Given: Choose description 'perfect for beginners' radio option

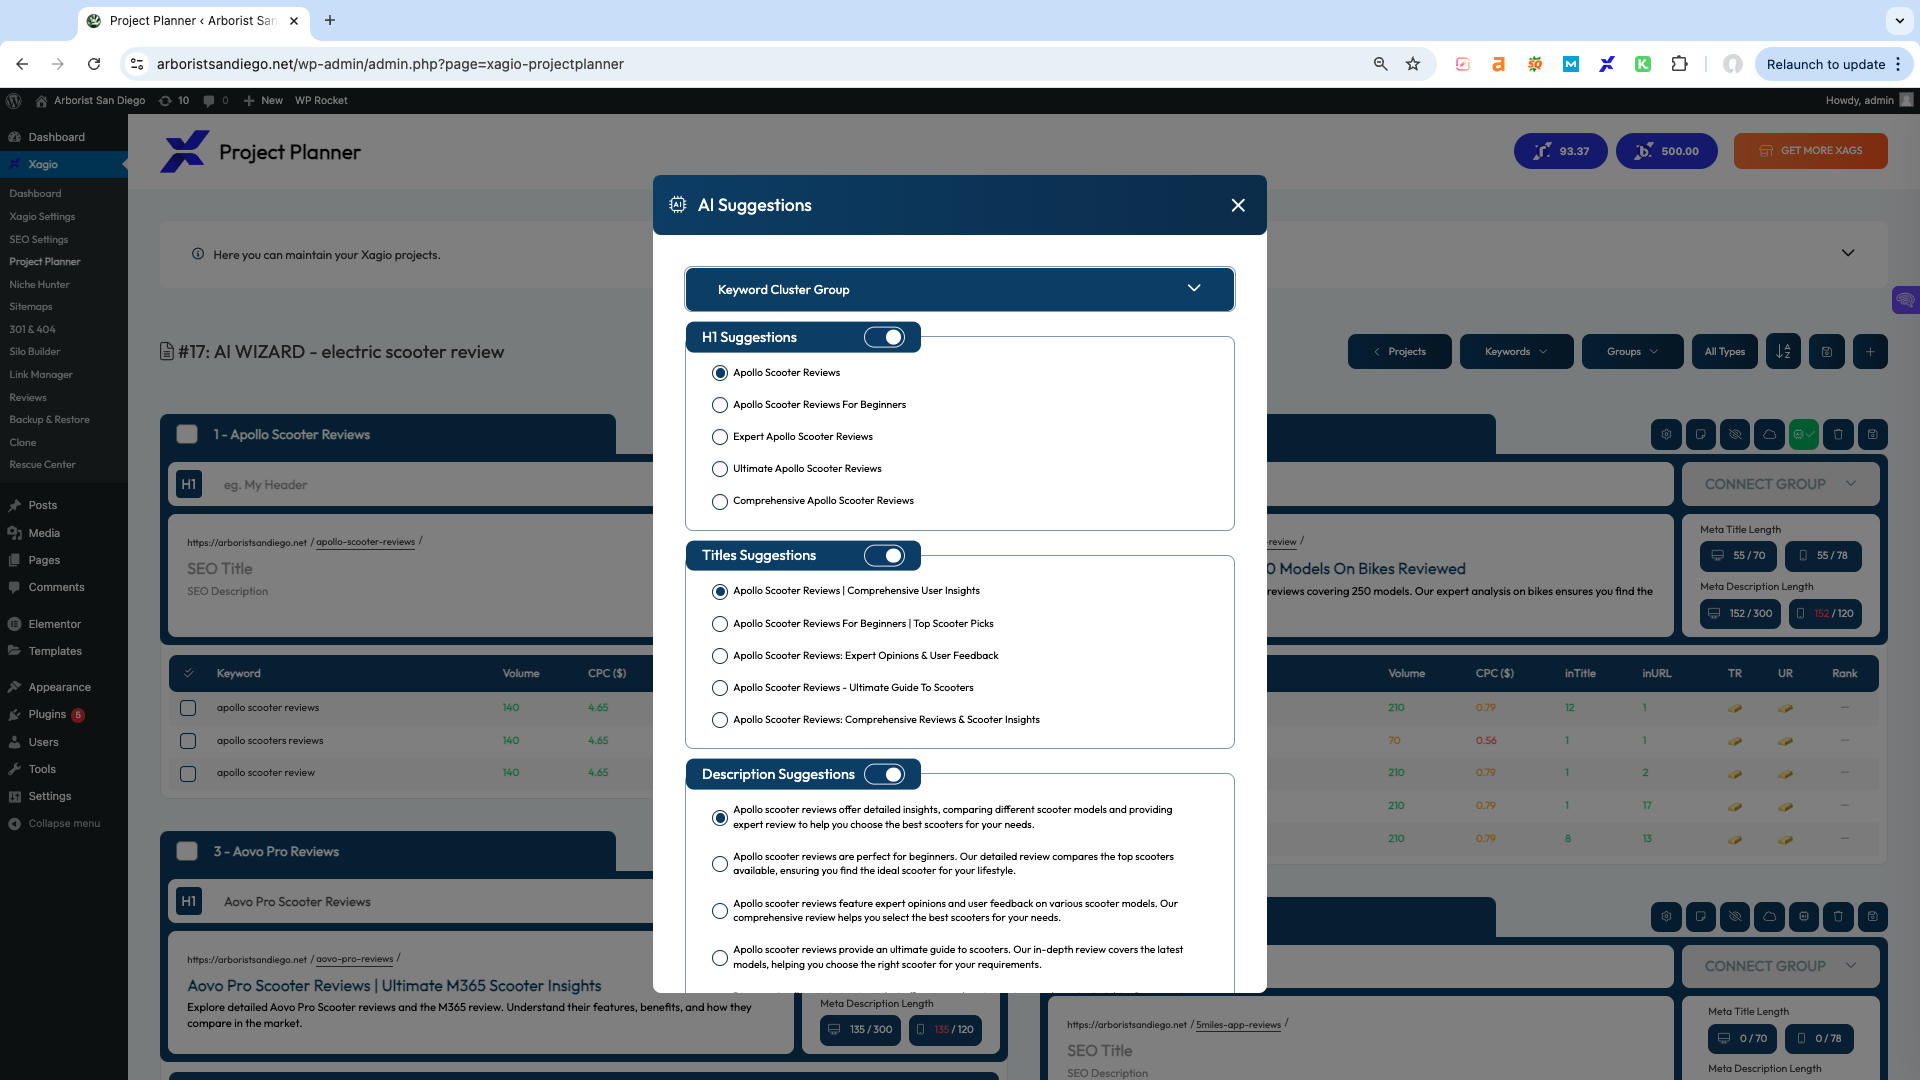Looking at the screenshot, I should coord(719,864).
